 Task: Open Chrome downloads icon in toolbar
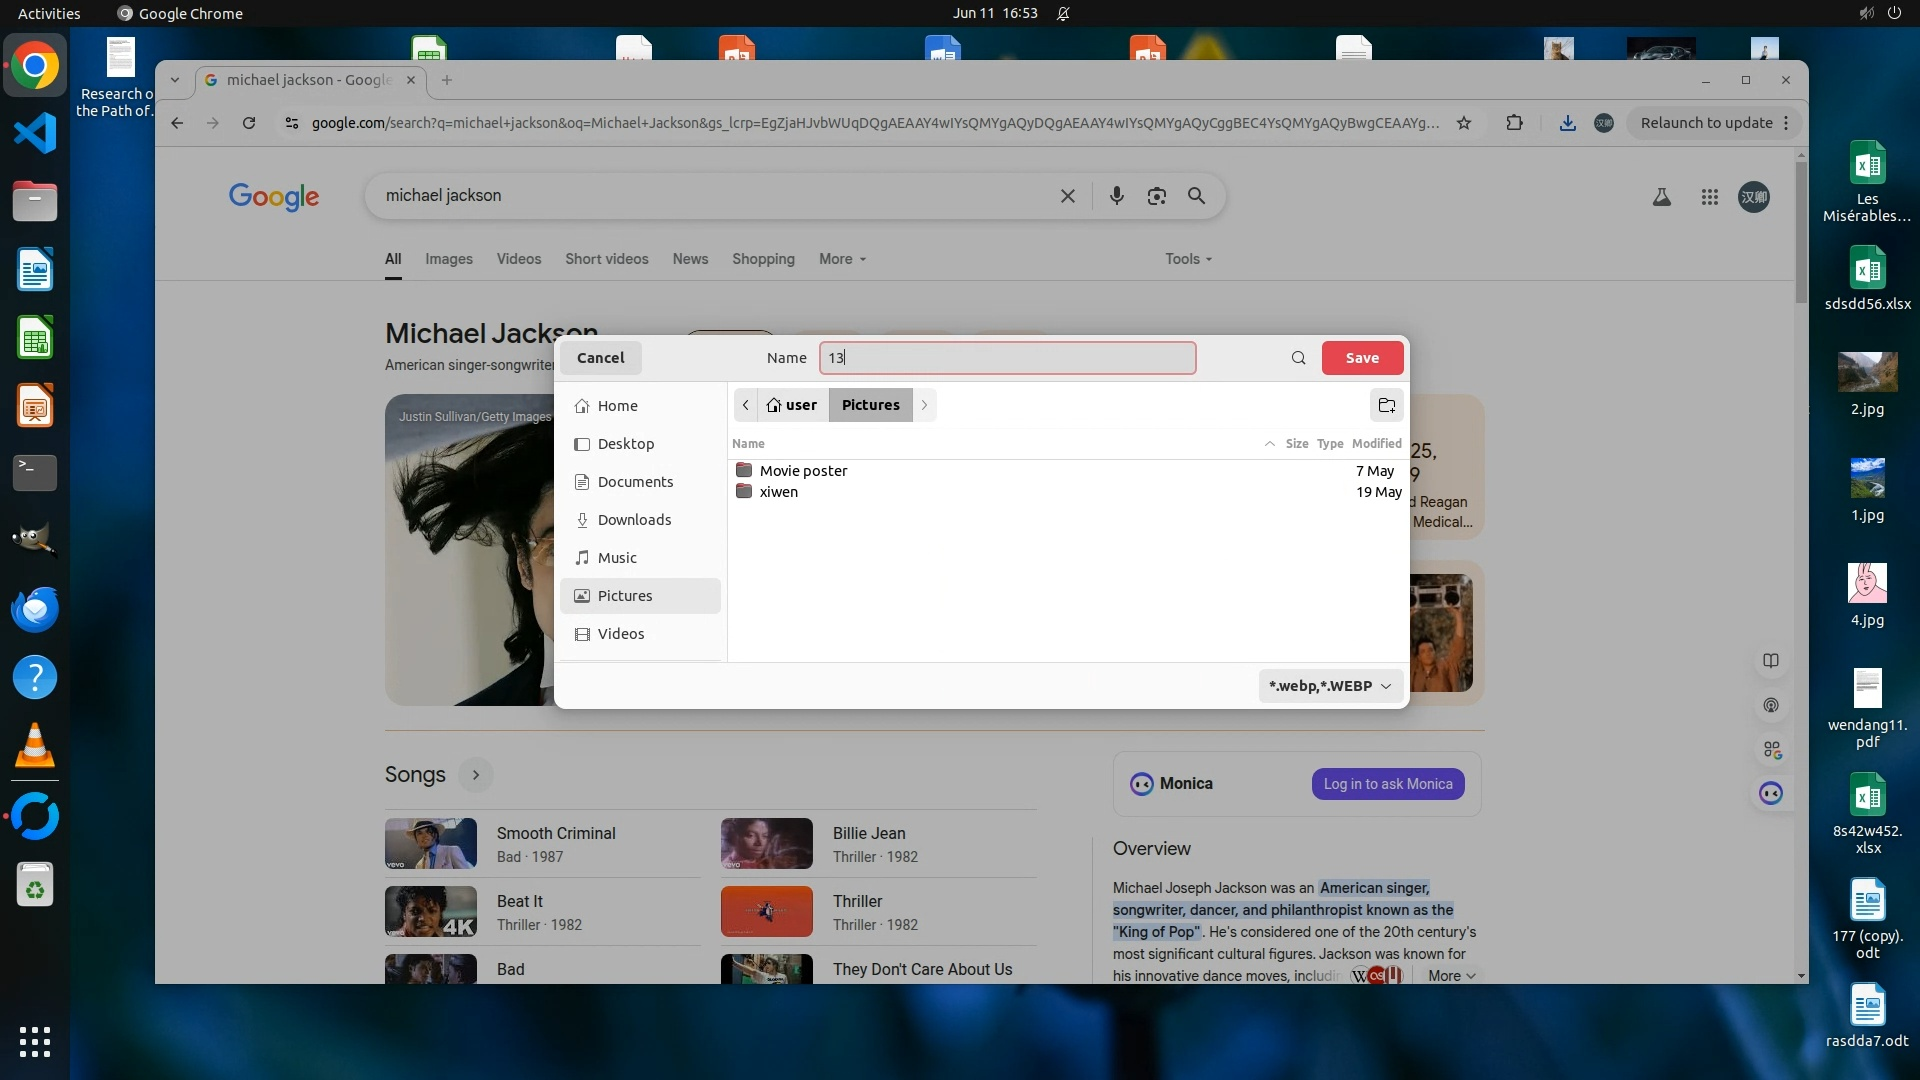tap(1567, 123)
